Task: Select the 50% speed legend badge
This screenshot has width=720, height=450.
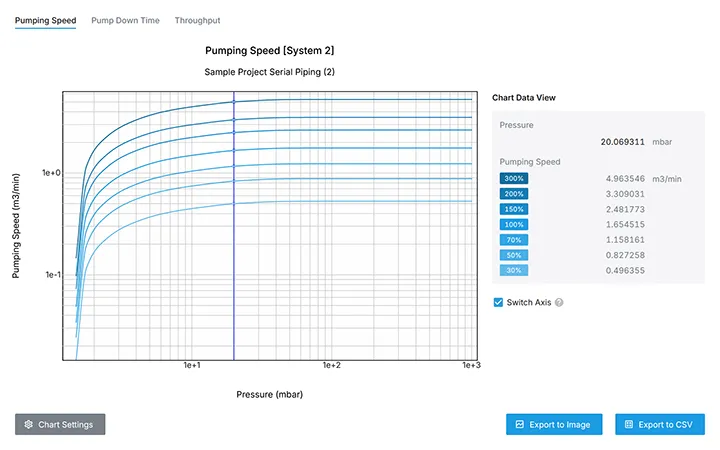Action: 514,255
